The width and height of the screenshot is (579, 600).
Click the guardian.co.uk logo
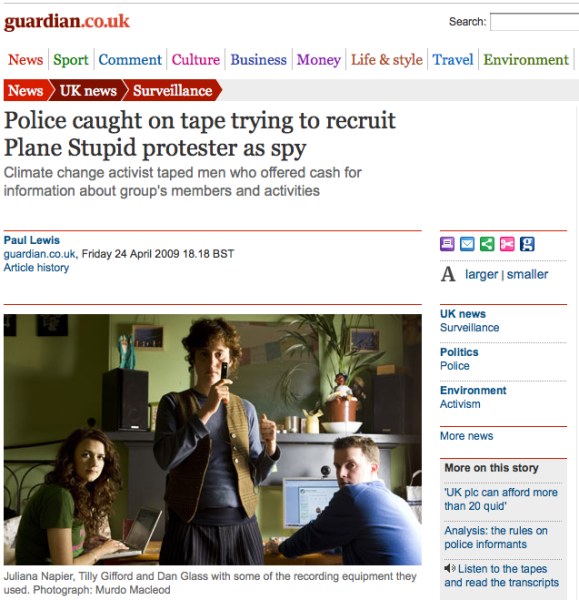tap(67, 22)
